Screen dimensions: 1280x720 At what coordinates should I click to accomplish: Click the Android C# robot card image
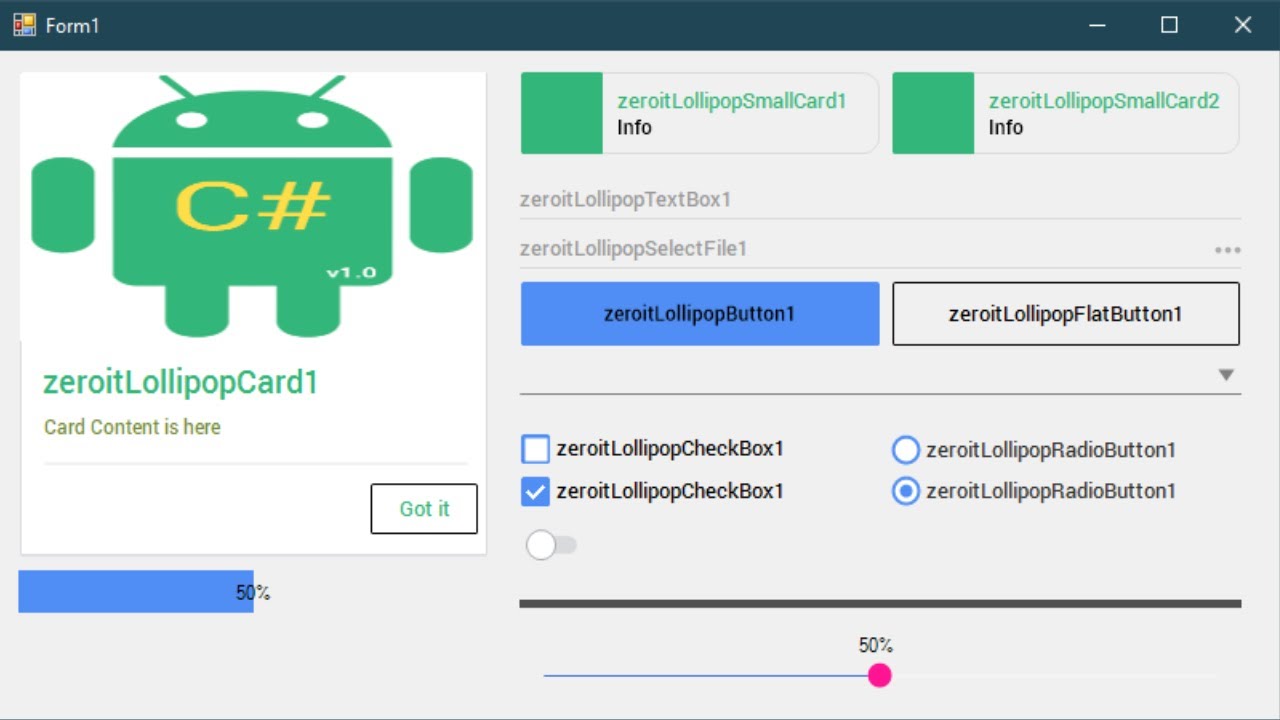(x=253, y=206)
